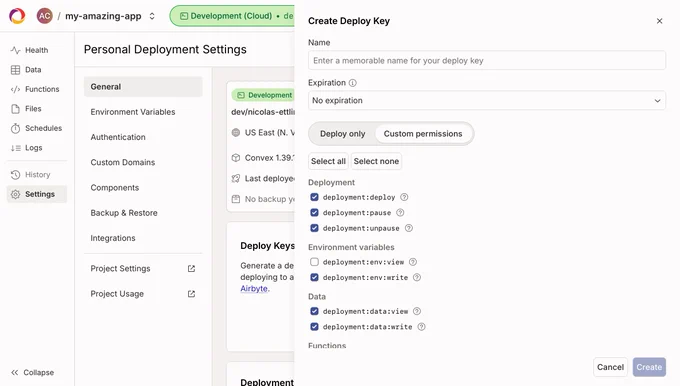
Task: Uncheck deployment:data:write permission
Action: 314,327
